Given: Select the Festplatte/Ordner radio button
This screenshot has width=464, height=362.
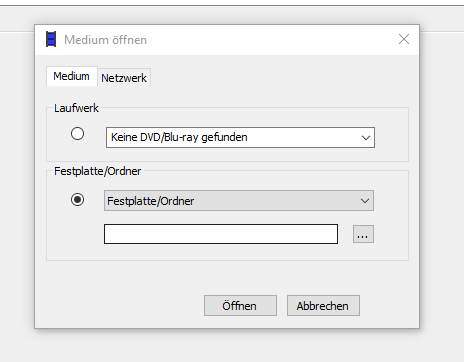Looking at the screenshot, I should point(77,200).
